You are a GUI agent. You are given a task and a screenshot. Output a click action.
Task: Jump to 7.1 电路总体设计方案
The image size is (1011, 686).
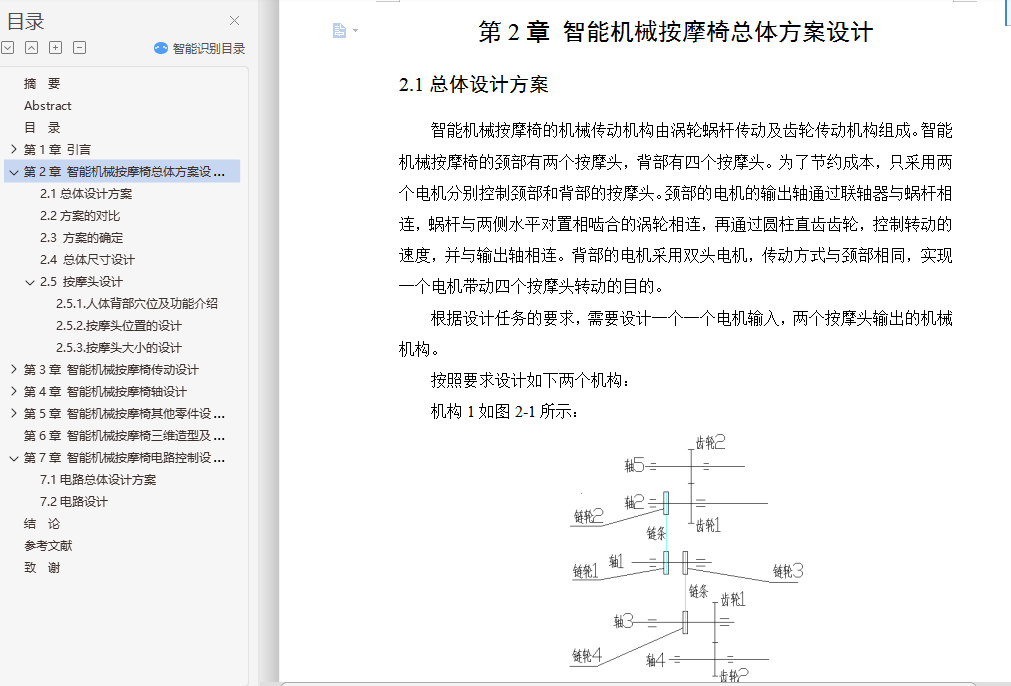click(x=98, y=480)
